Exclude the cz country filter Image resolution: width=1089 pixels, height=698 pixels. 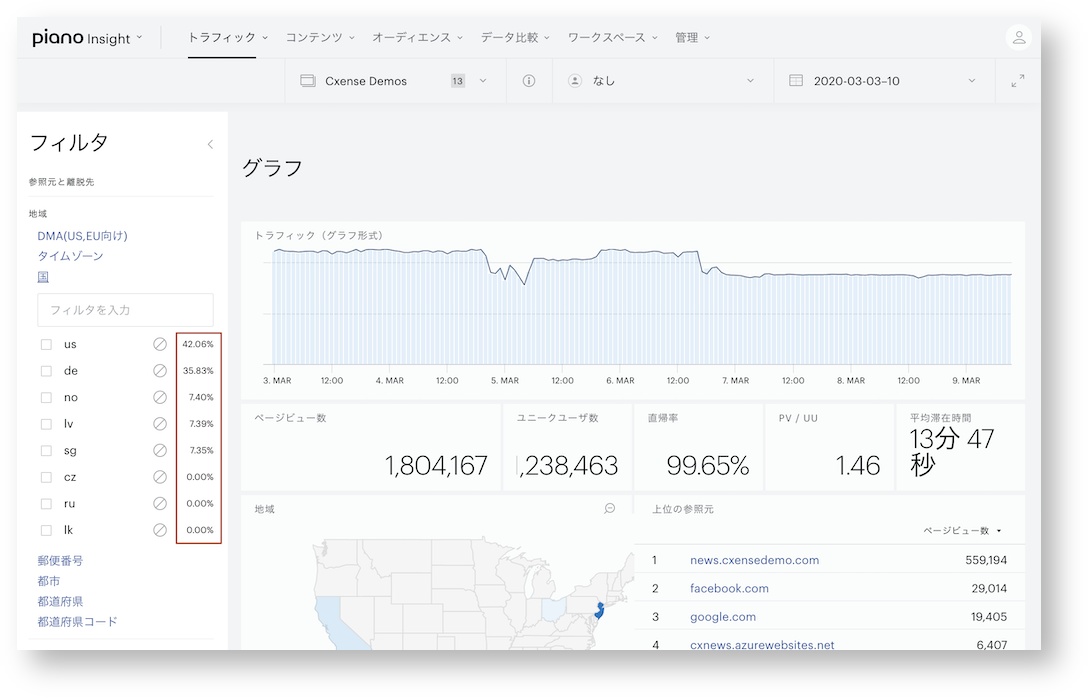pos(160,477)
